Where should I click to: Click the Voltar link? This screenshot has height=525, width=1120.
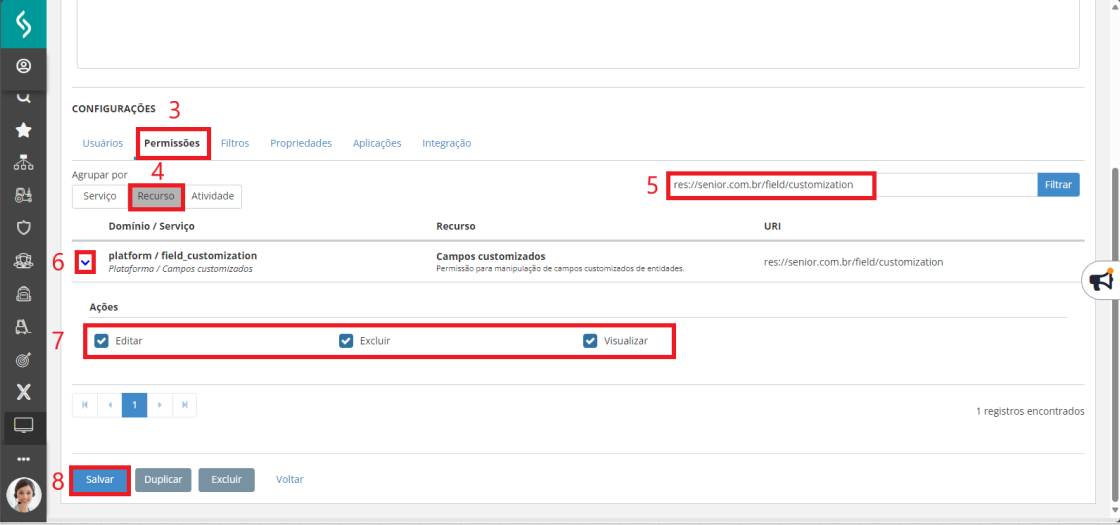(290, 480)
